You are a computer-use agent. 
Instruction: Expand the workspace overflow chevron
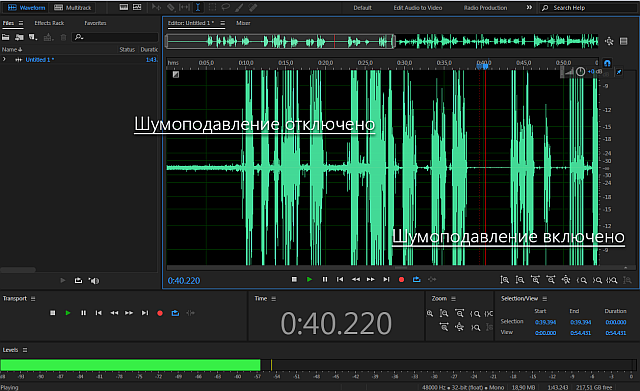pyautogui.click(x=529, y=7)
